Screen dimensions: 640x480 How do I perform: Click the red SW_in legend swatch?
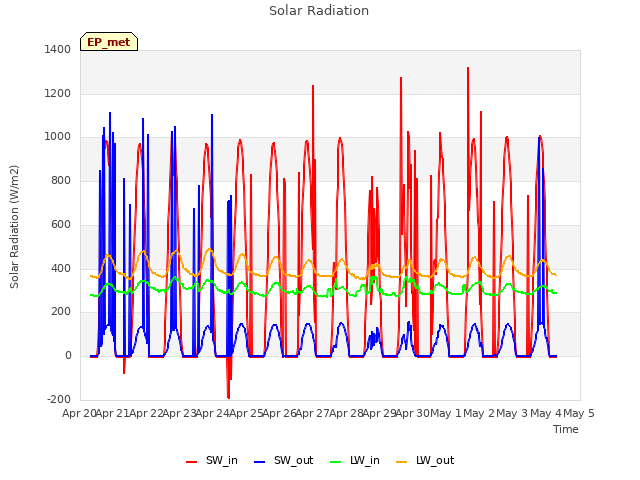(191, 462)
